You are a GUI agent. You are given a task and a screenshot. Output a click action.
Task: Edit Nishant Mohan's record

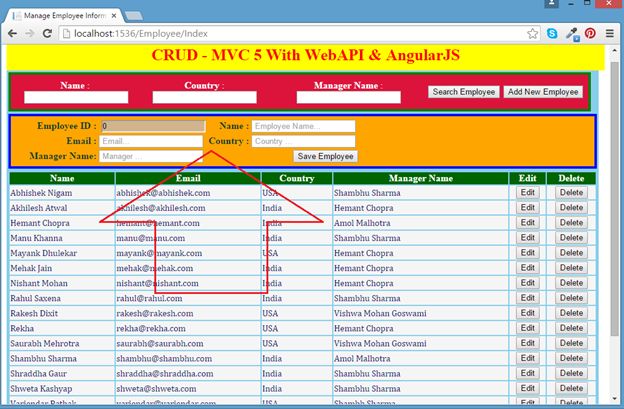coord(528,283)
